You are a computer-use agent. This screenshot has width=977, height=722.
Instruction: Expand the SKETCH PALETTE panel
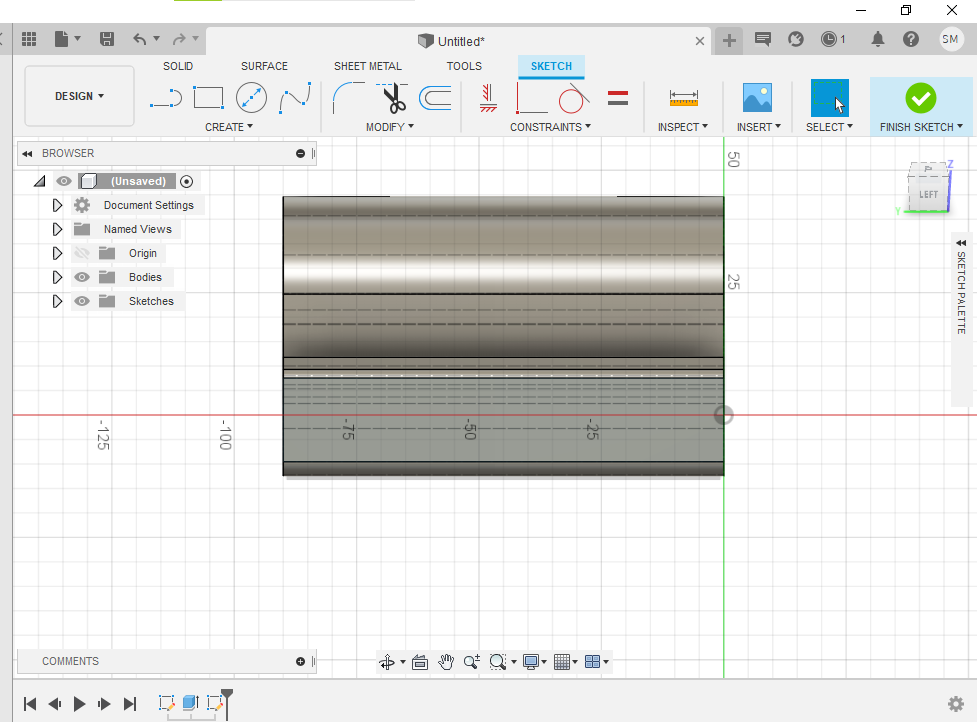point(961,243)
